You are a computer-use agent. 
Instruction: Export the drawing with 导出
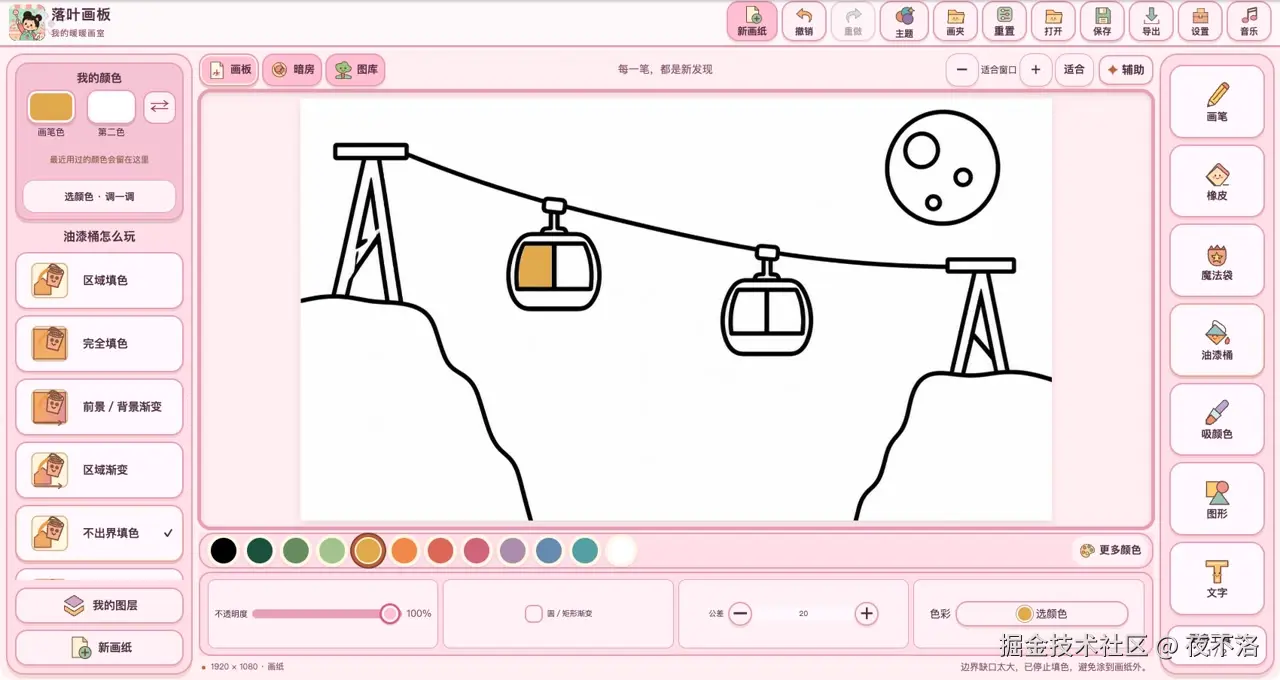(1151, 21)
